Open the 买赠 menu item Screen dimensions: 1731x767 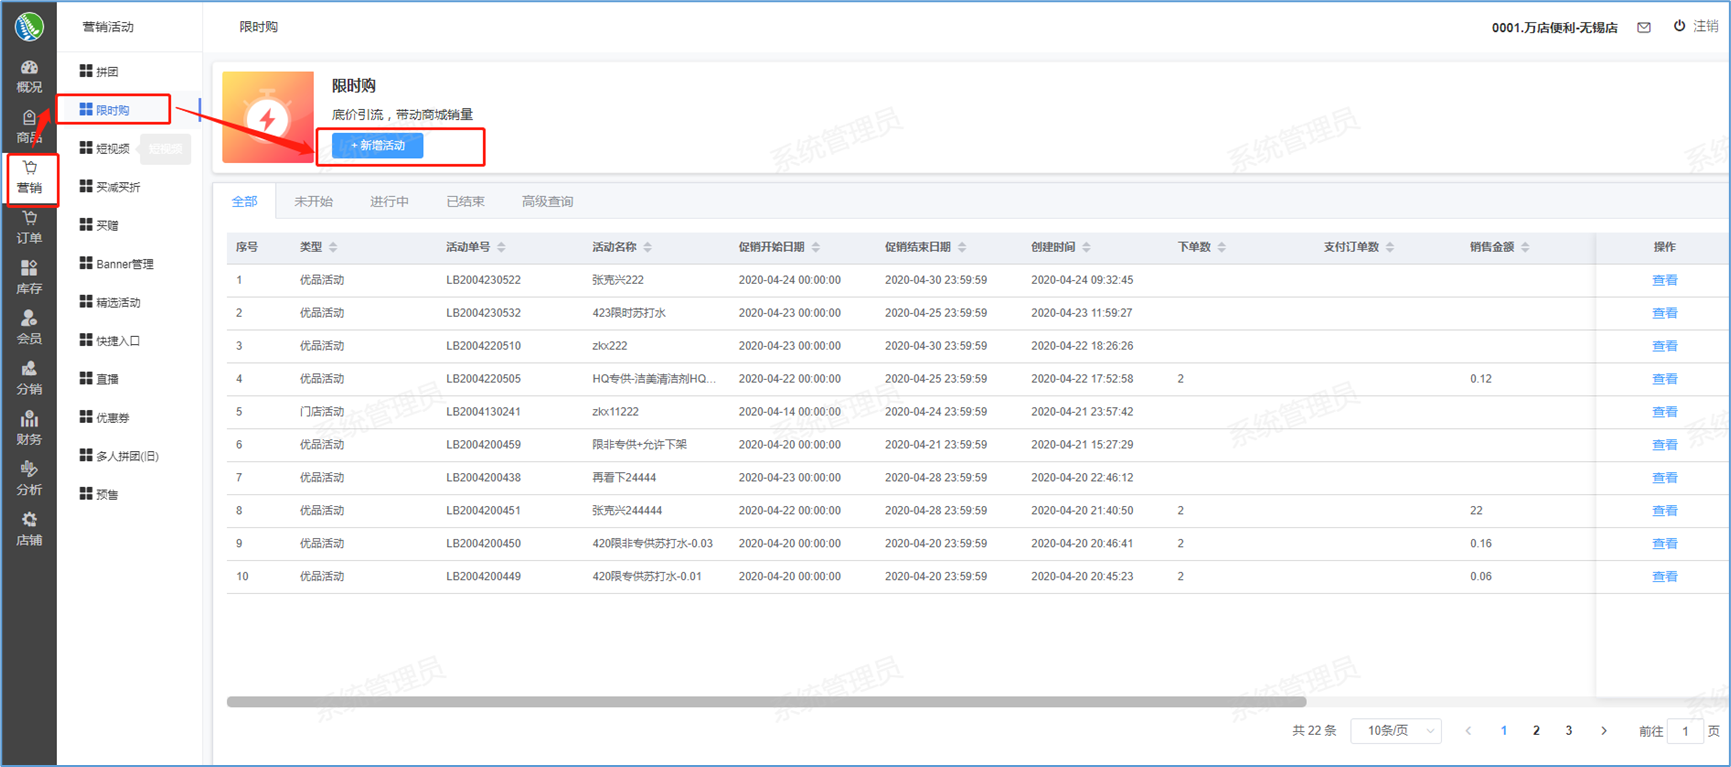point(100,226)
